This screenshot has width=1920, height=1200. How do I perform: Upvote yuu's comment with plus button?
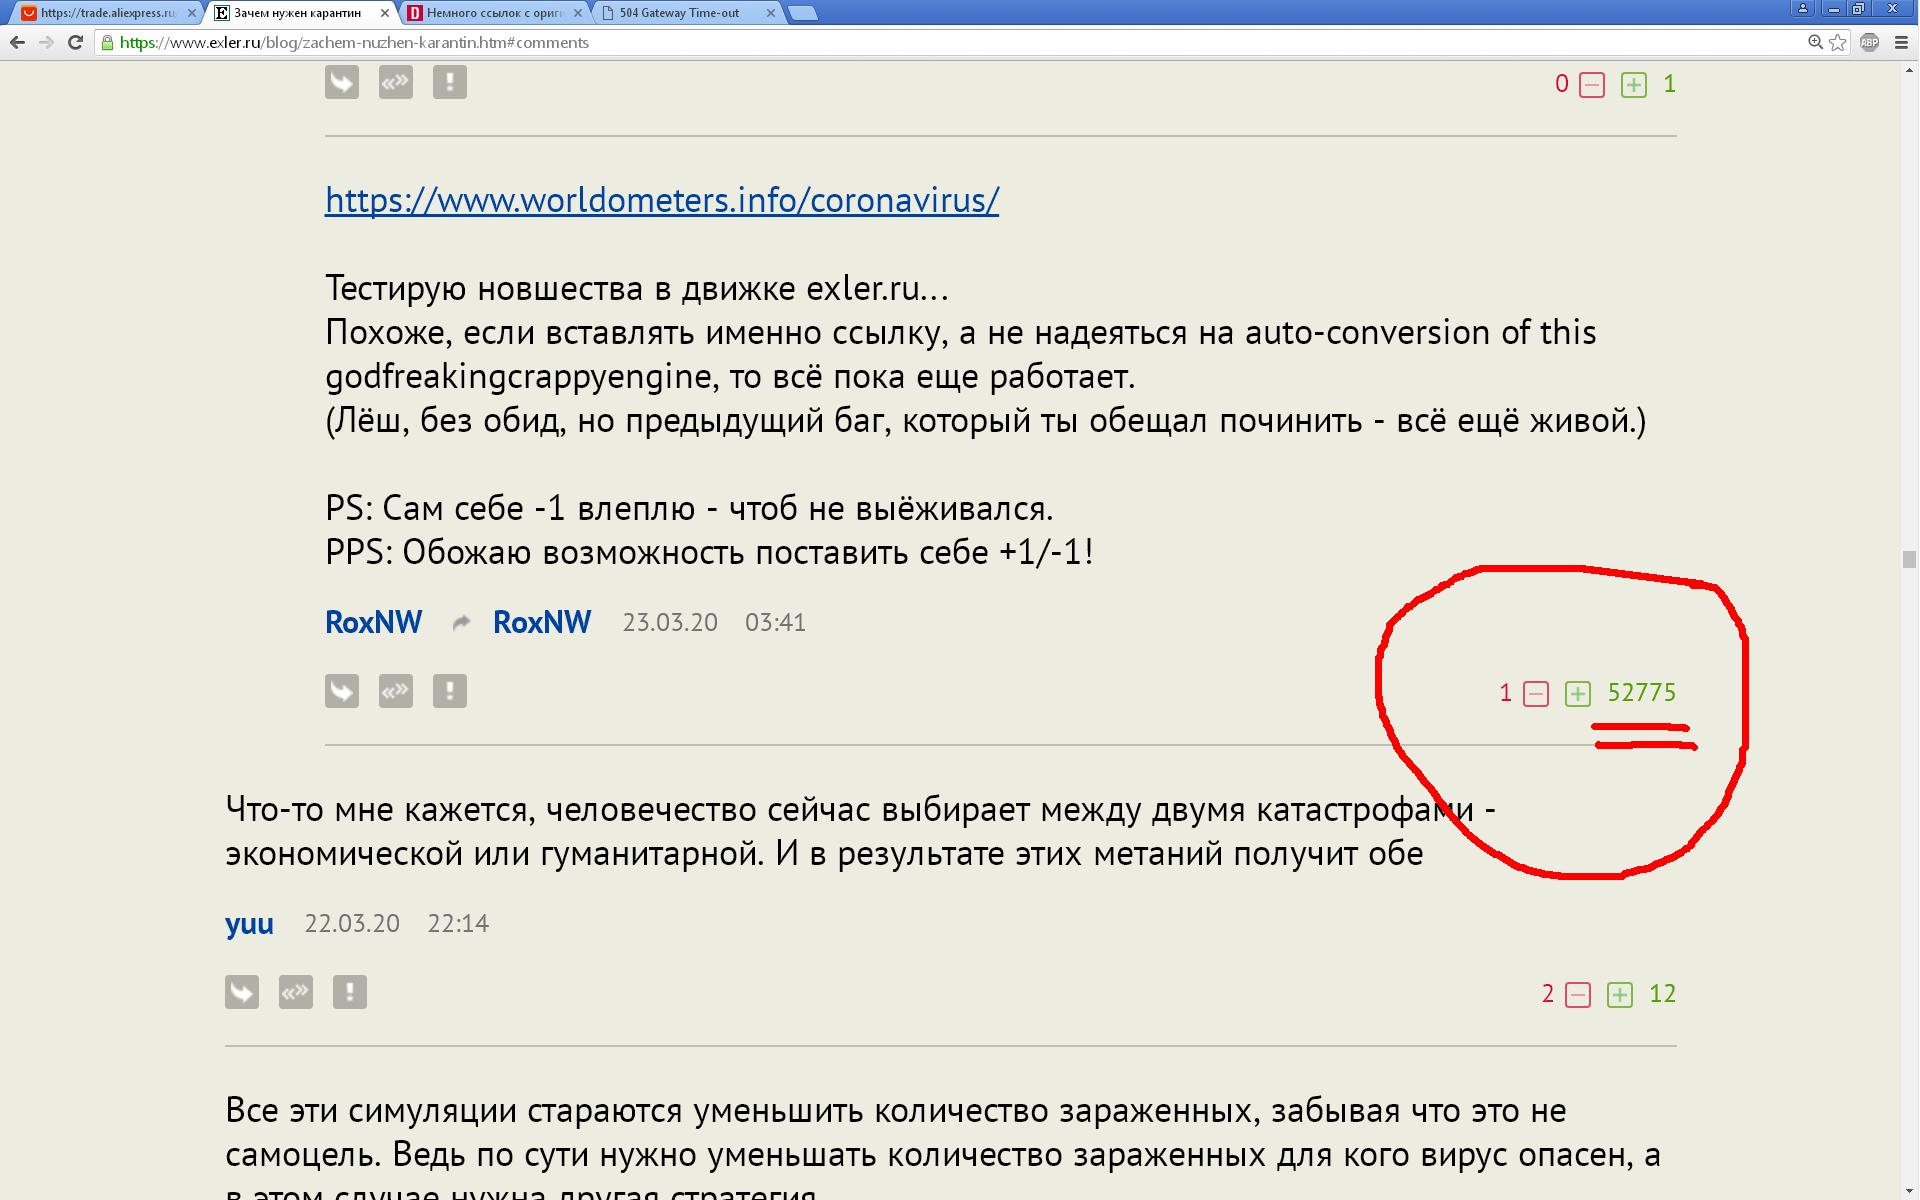pyautogui.click(x=1620, y=994)
